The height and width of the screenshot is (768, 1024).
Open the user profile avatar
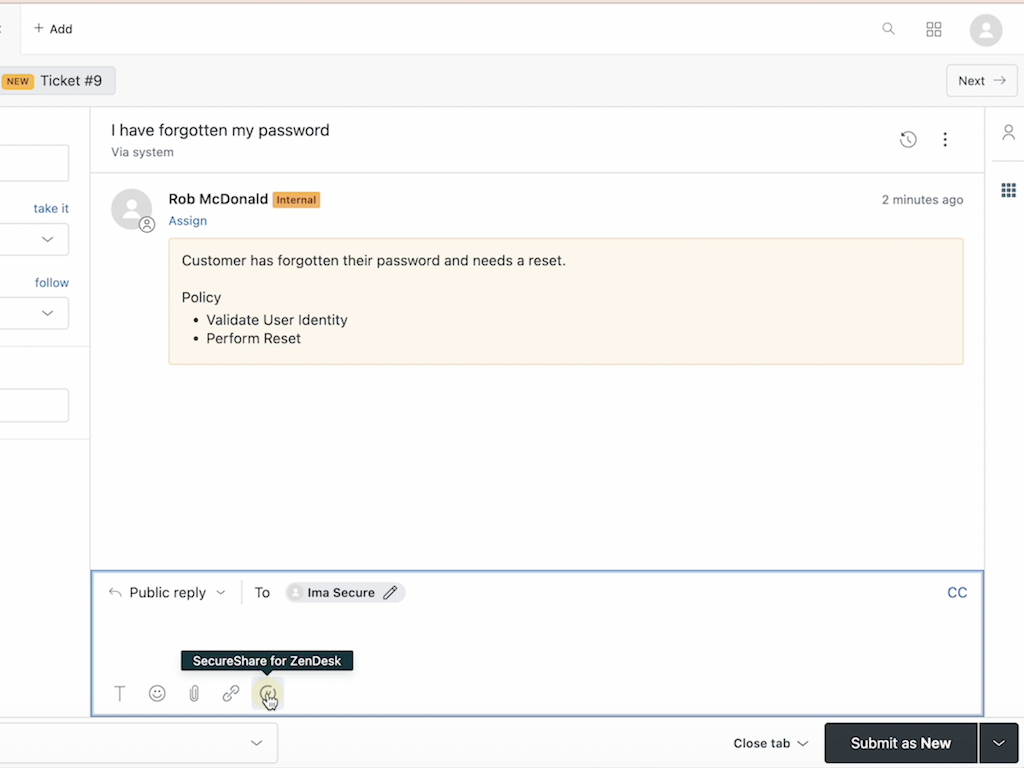[986, 30]
